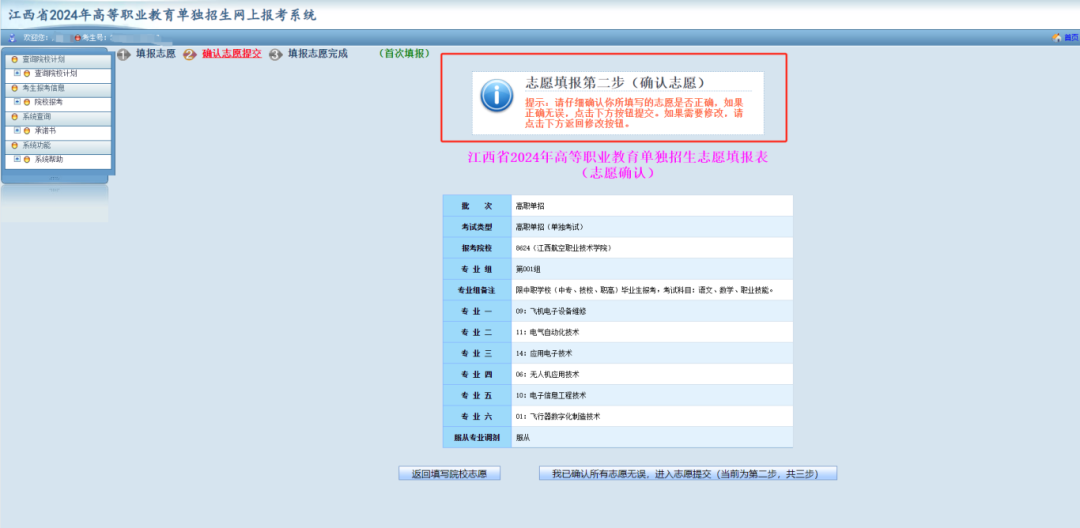
Task: Click the 服从专业调剂 label cell
Action: pyautogui.click(x=477, y=438)
